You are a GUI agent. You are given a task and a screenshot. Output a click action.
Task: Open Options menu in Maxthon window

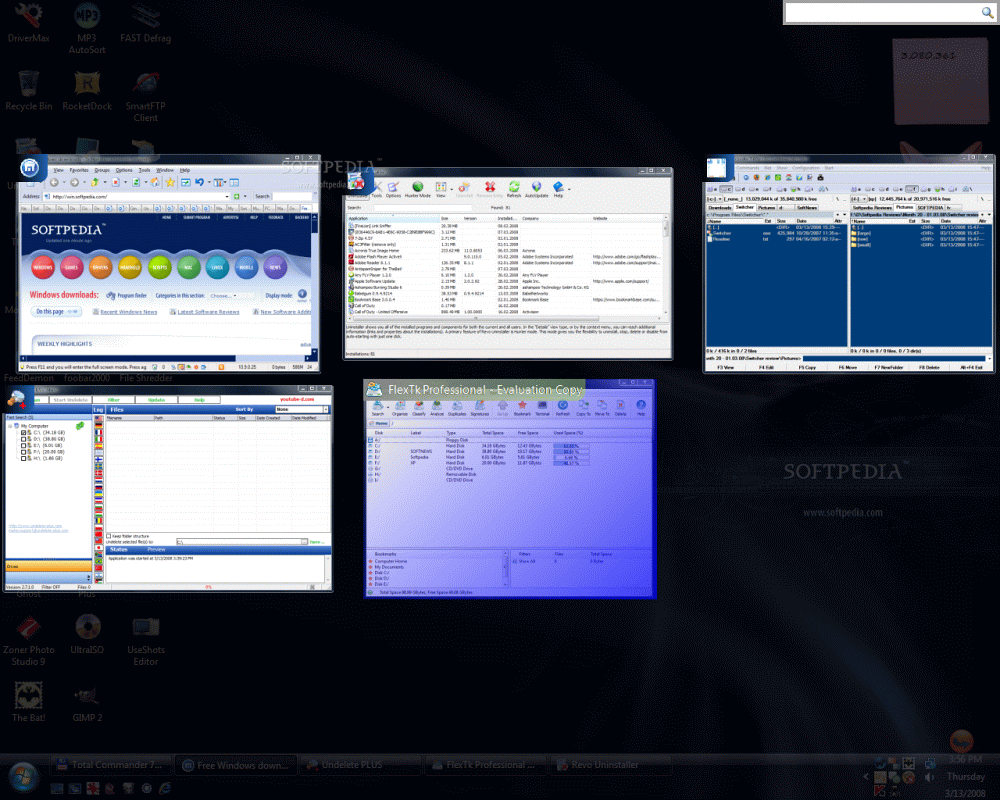(x=124, y=170)
